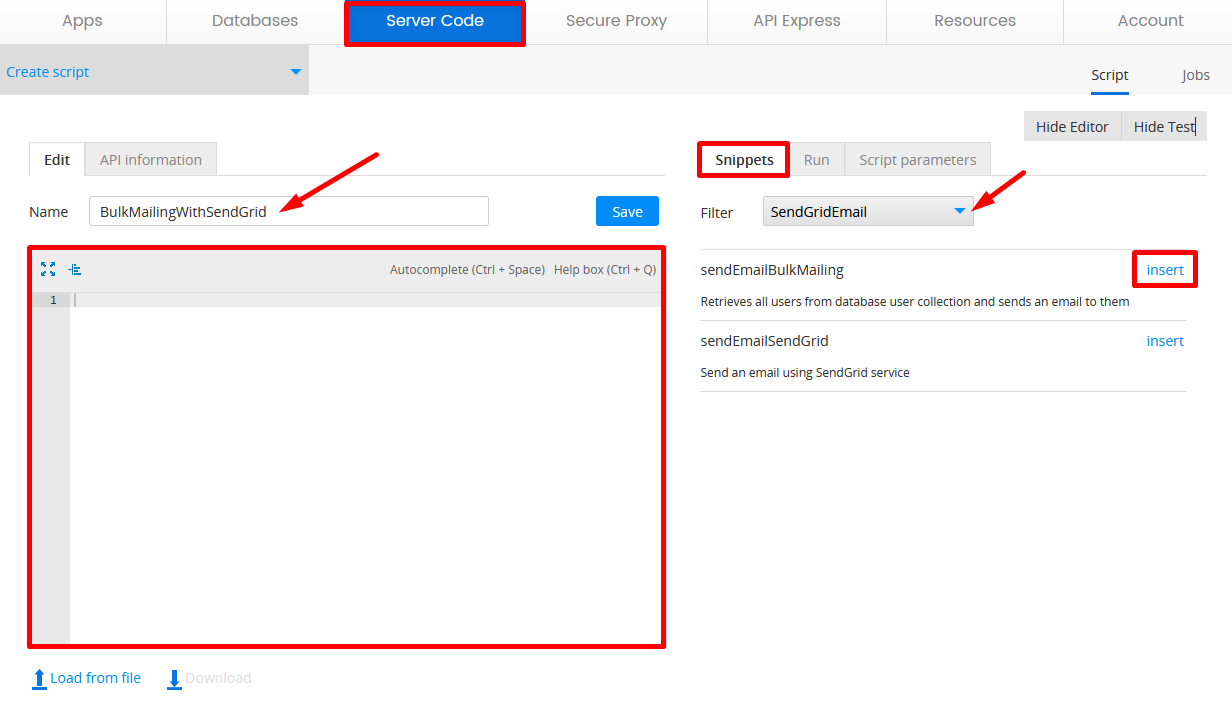
Task: Select the Snippets tab
Action: pyautogui.click(x=744, y=159)
